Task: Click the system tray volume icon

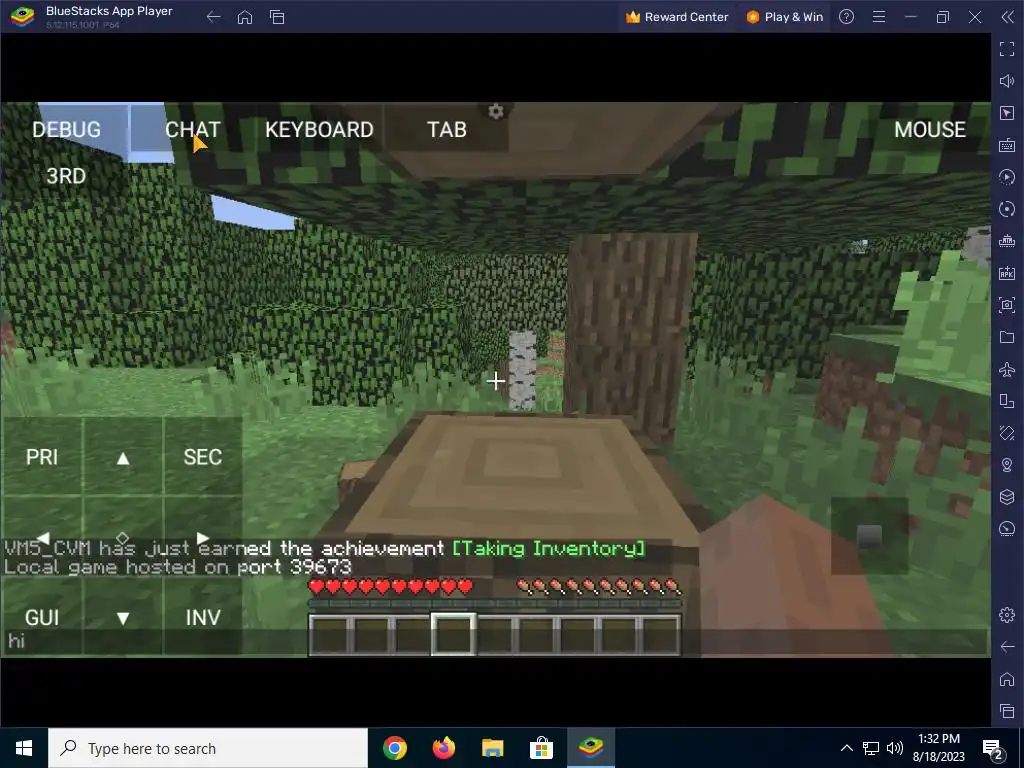Action: (x=895, y=748)
